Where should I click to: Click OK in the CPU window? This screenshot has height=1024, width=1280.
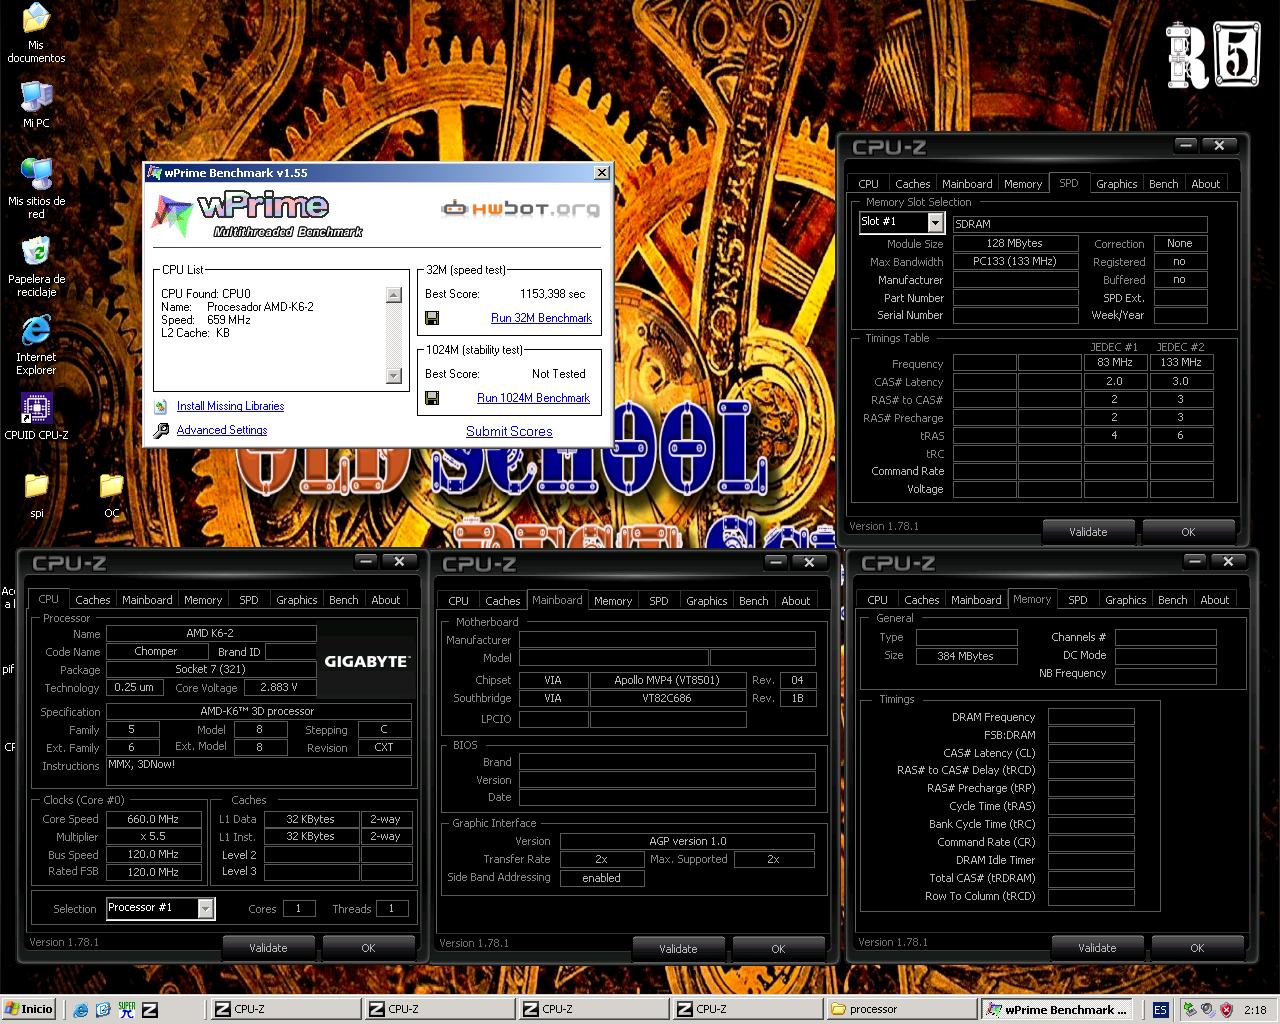(368, 948)
